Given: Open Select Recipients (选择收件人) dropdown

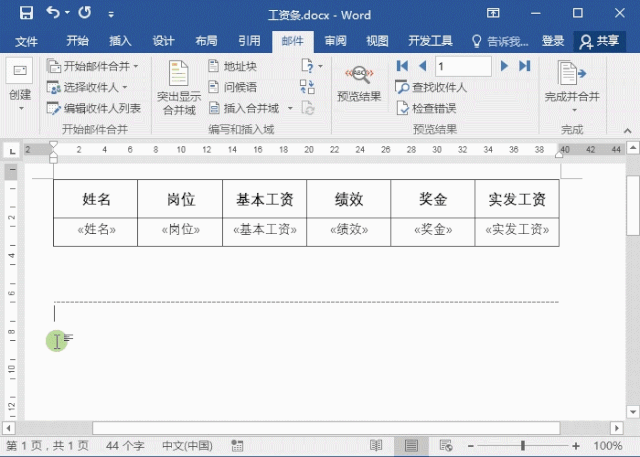Looking at the screenshot, I should click(88, 87).
